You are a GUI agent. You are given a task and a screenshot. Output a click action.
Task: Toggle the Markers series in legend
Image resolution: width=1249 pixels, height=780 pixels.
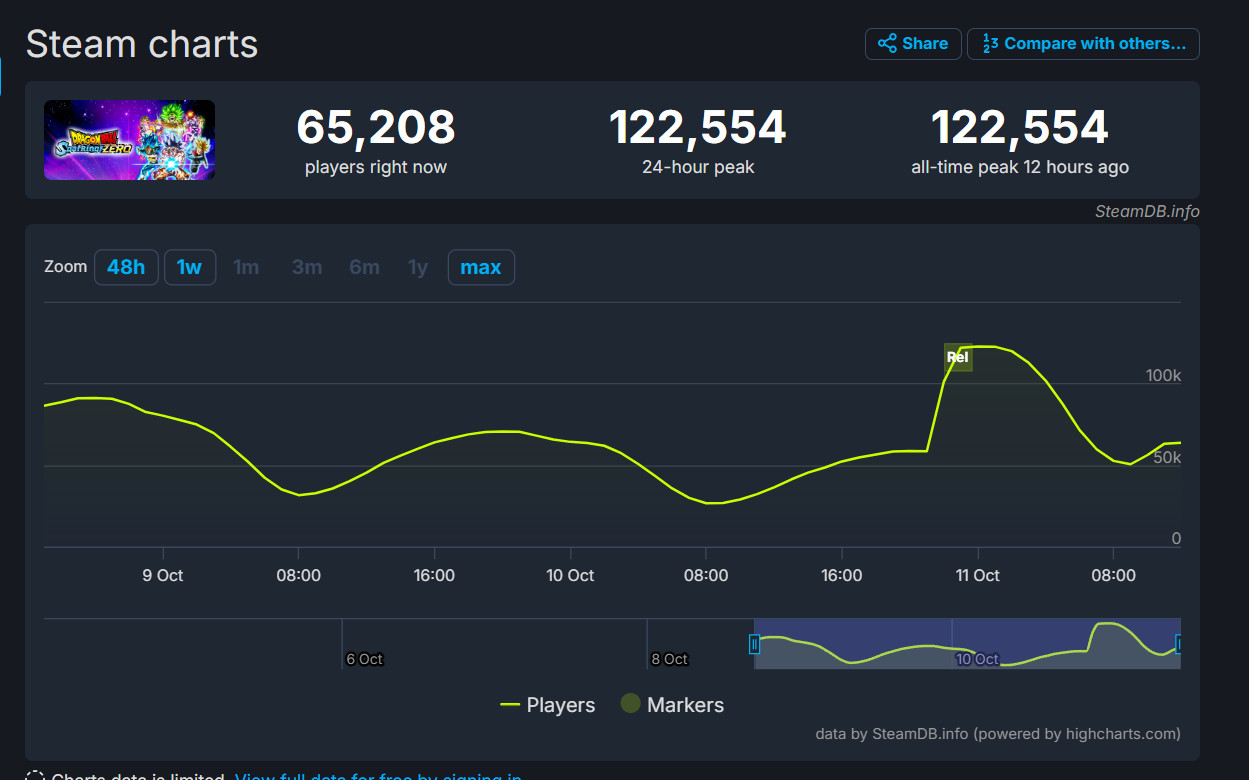(x=672, y=705)
